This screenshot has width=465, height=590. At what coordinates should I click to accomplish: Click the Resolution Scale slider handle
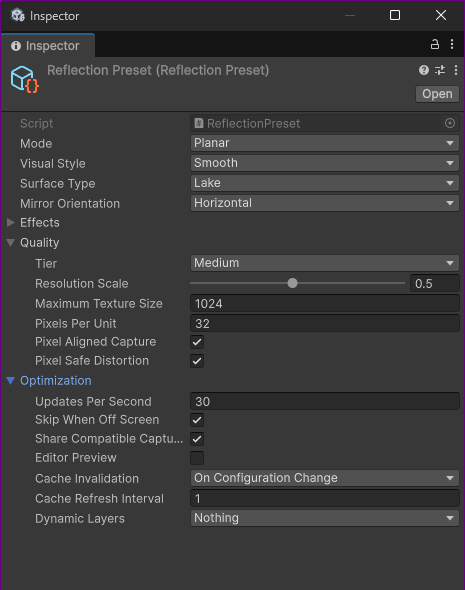(292, 283)
